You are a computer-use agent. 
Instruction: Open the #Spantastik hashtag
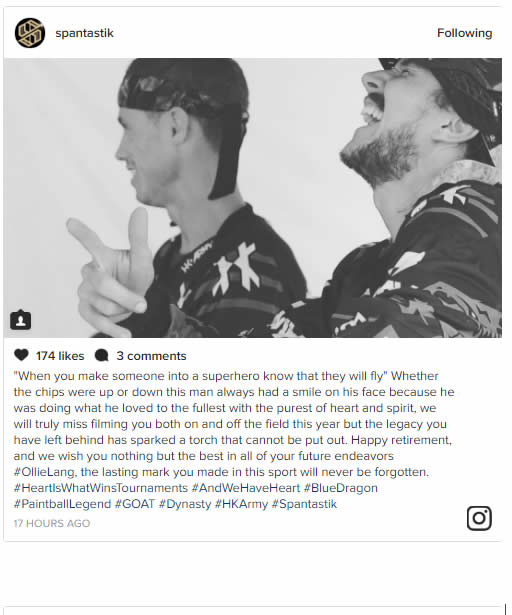tap(304, 504)
